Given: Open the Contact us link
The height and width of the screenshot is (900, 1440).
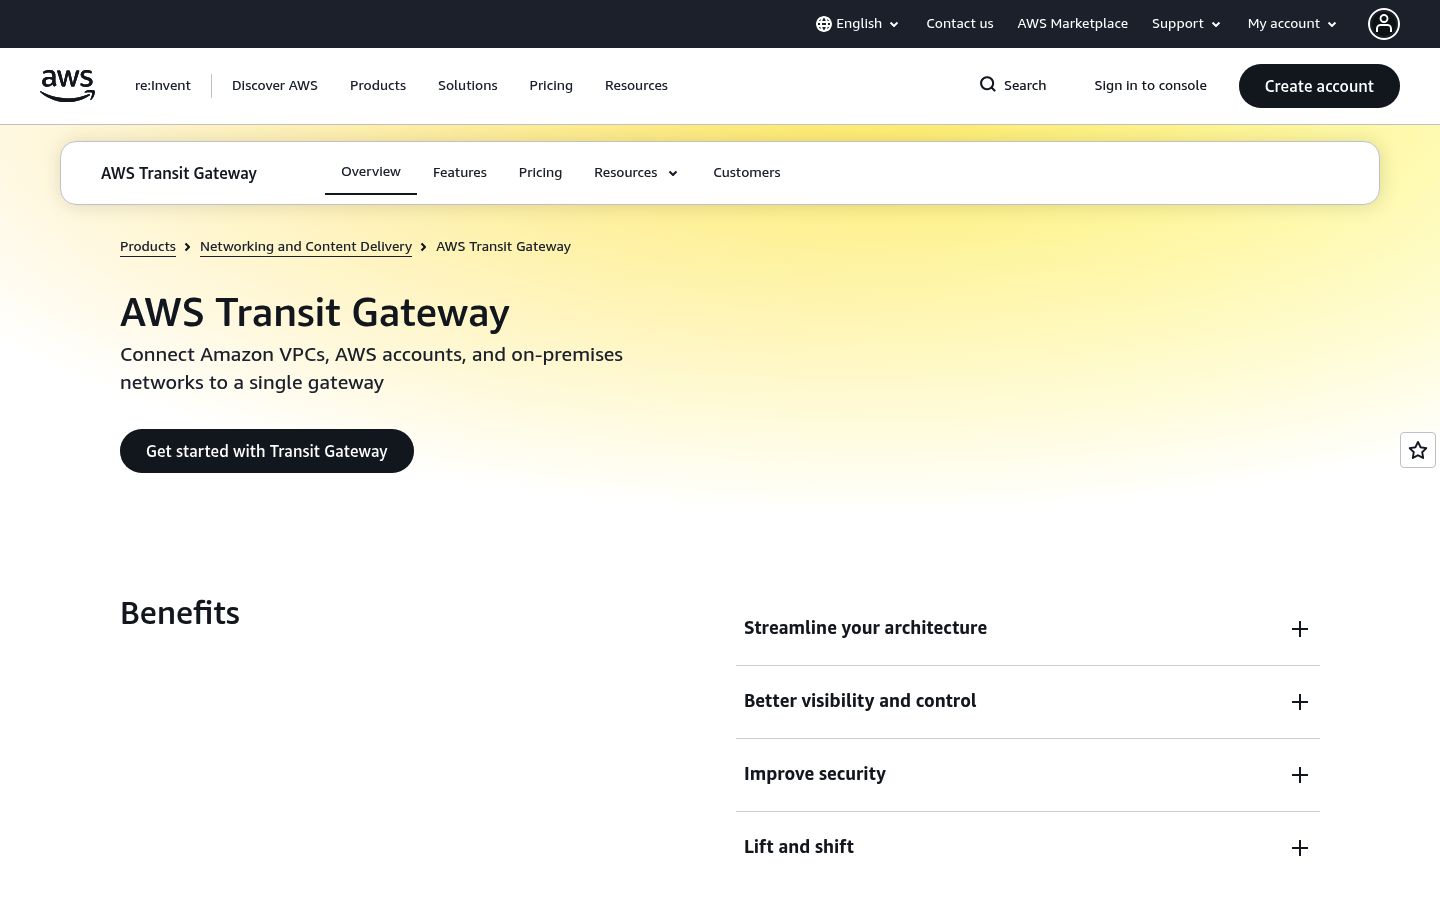Looking at the screenshot, I should pos(960,24).
